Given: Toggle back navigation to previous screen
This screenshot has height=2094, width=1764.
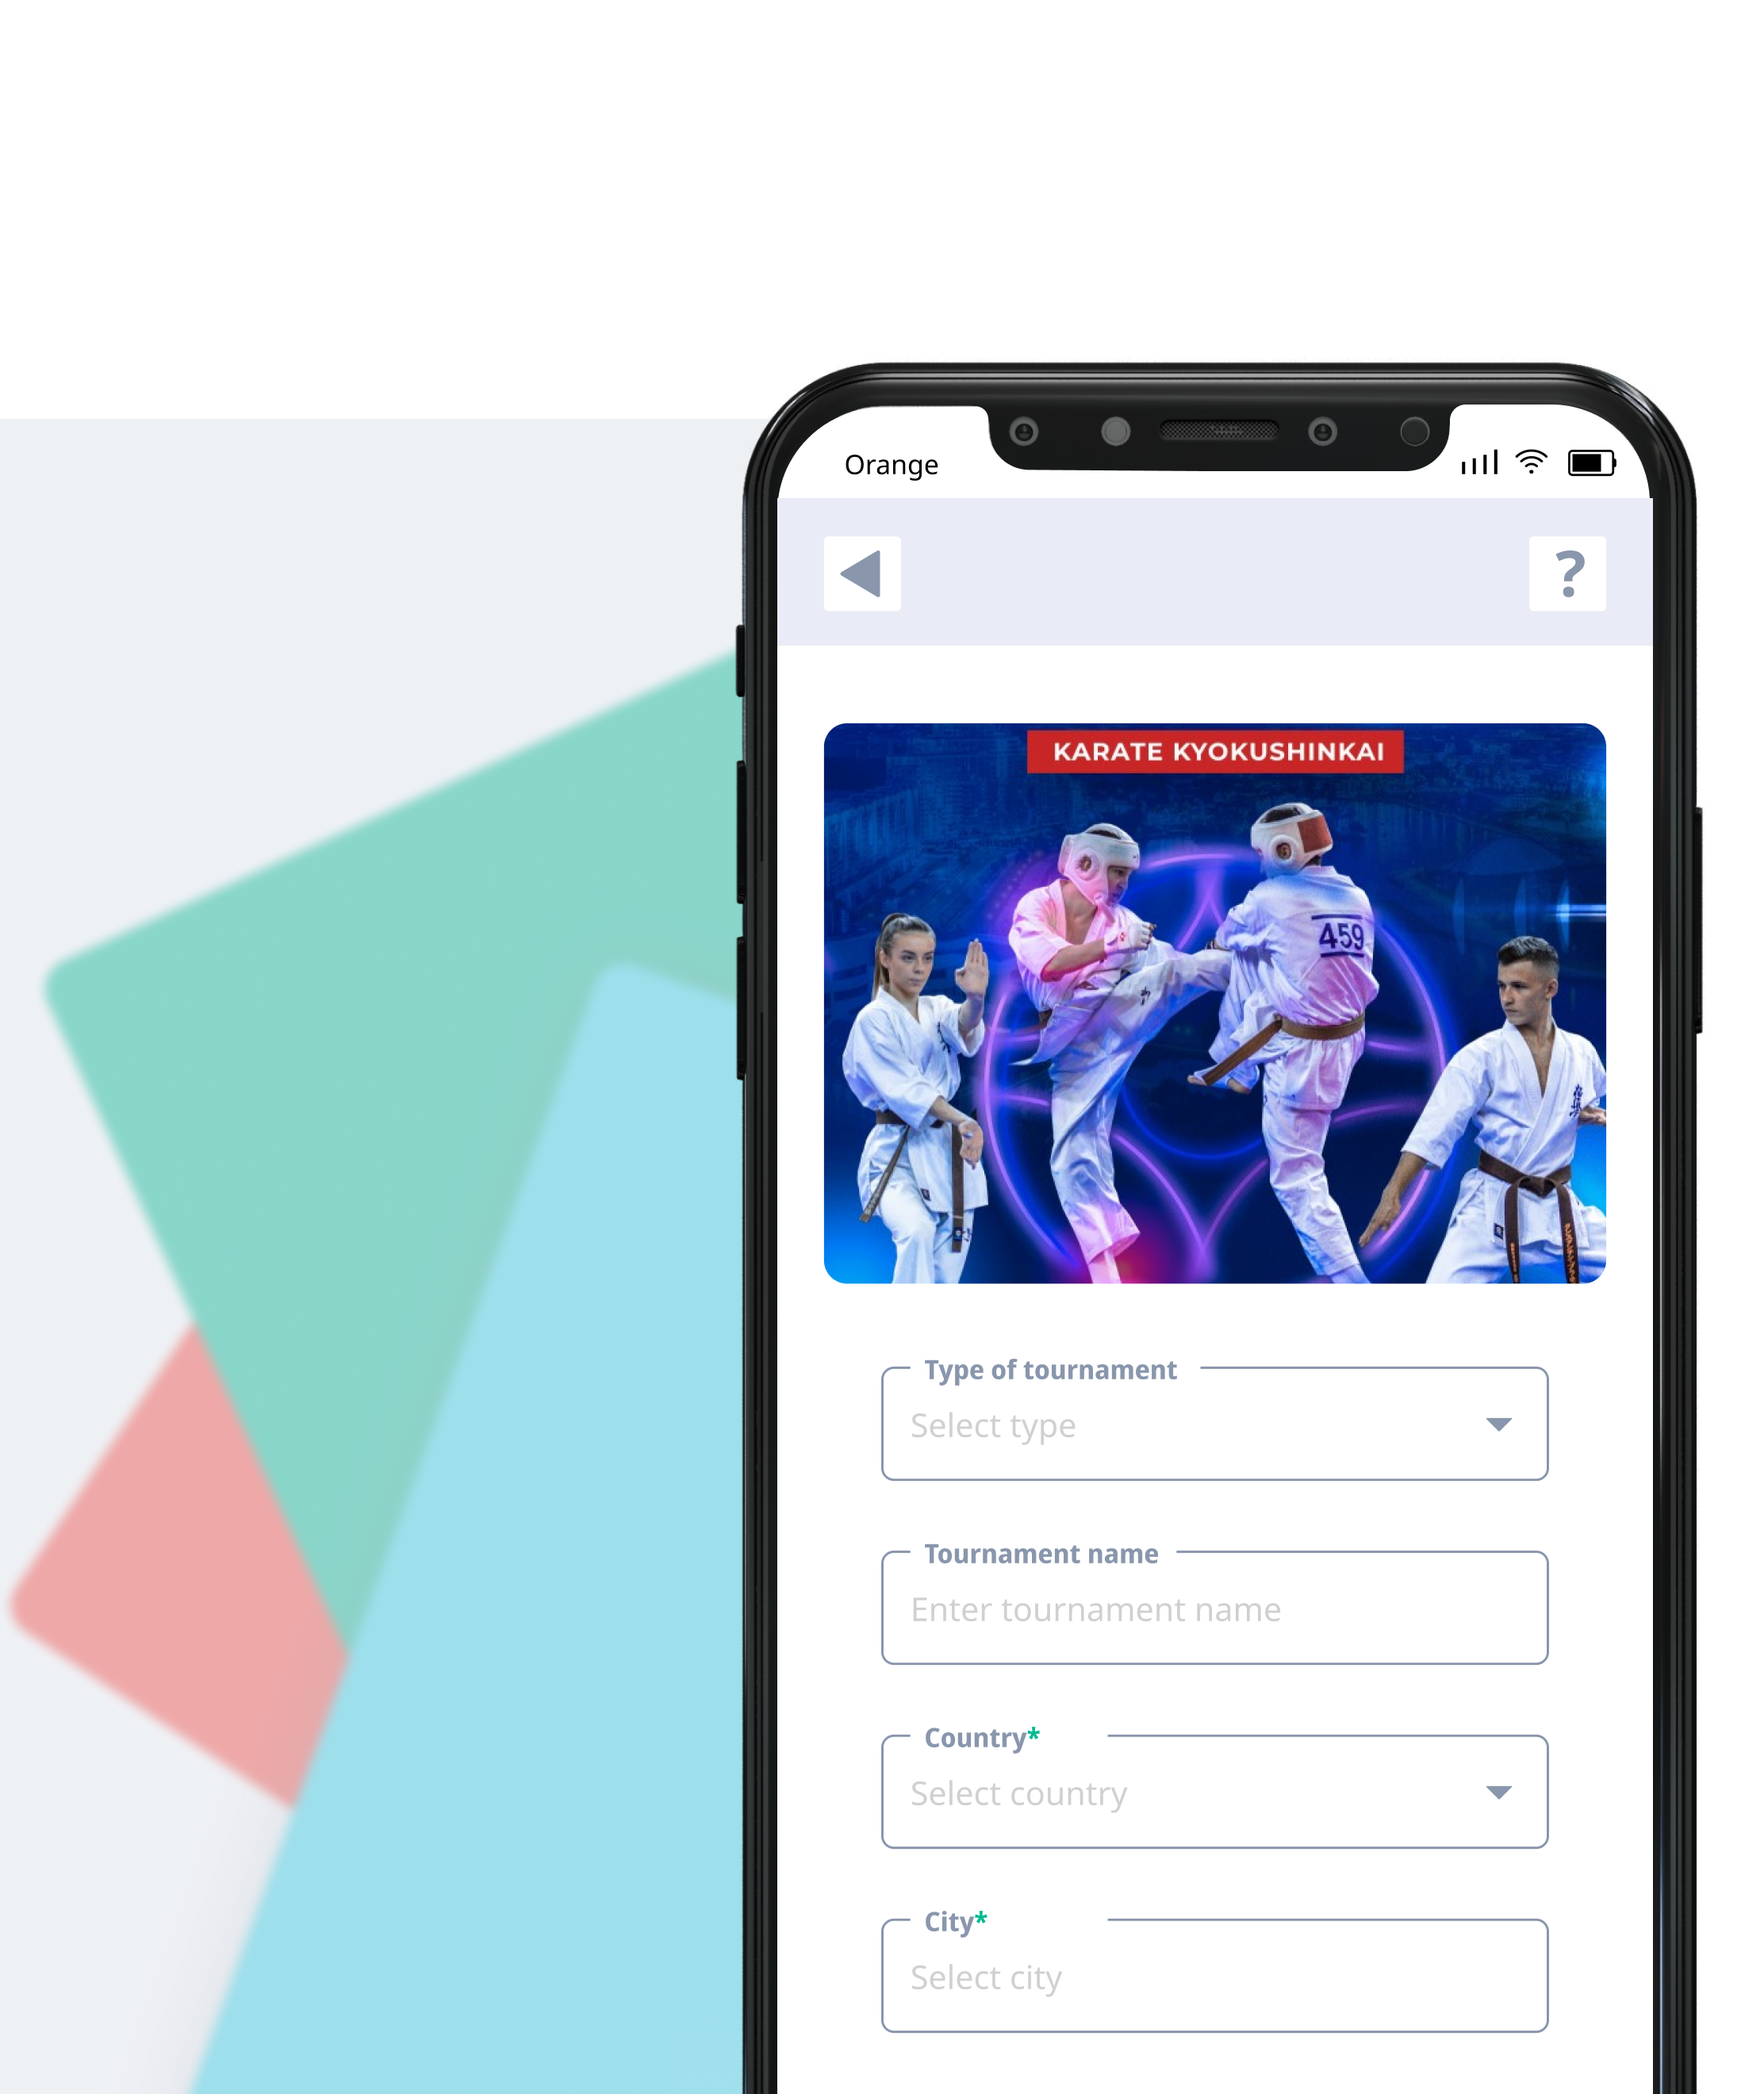Looking at the screenshot, I should coord(863,570).
